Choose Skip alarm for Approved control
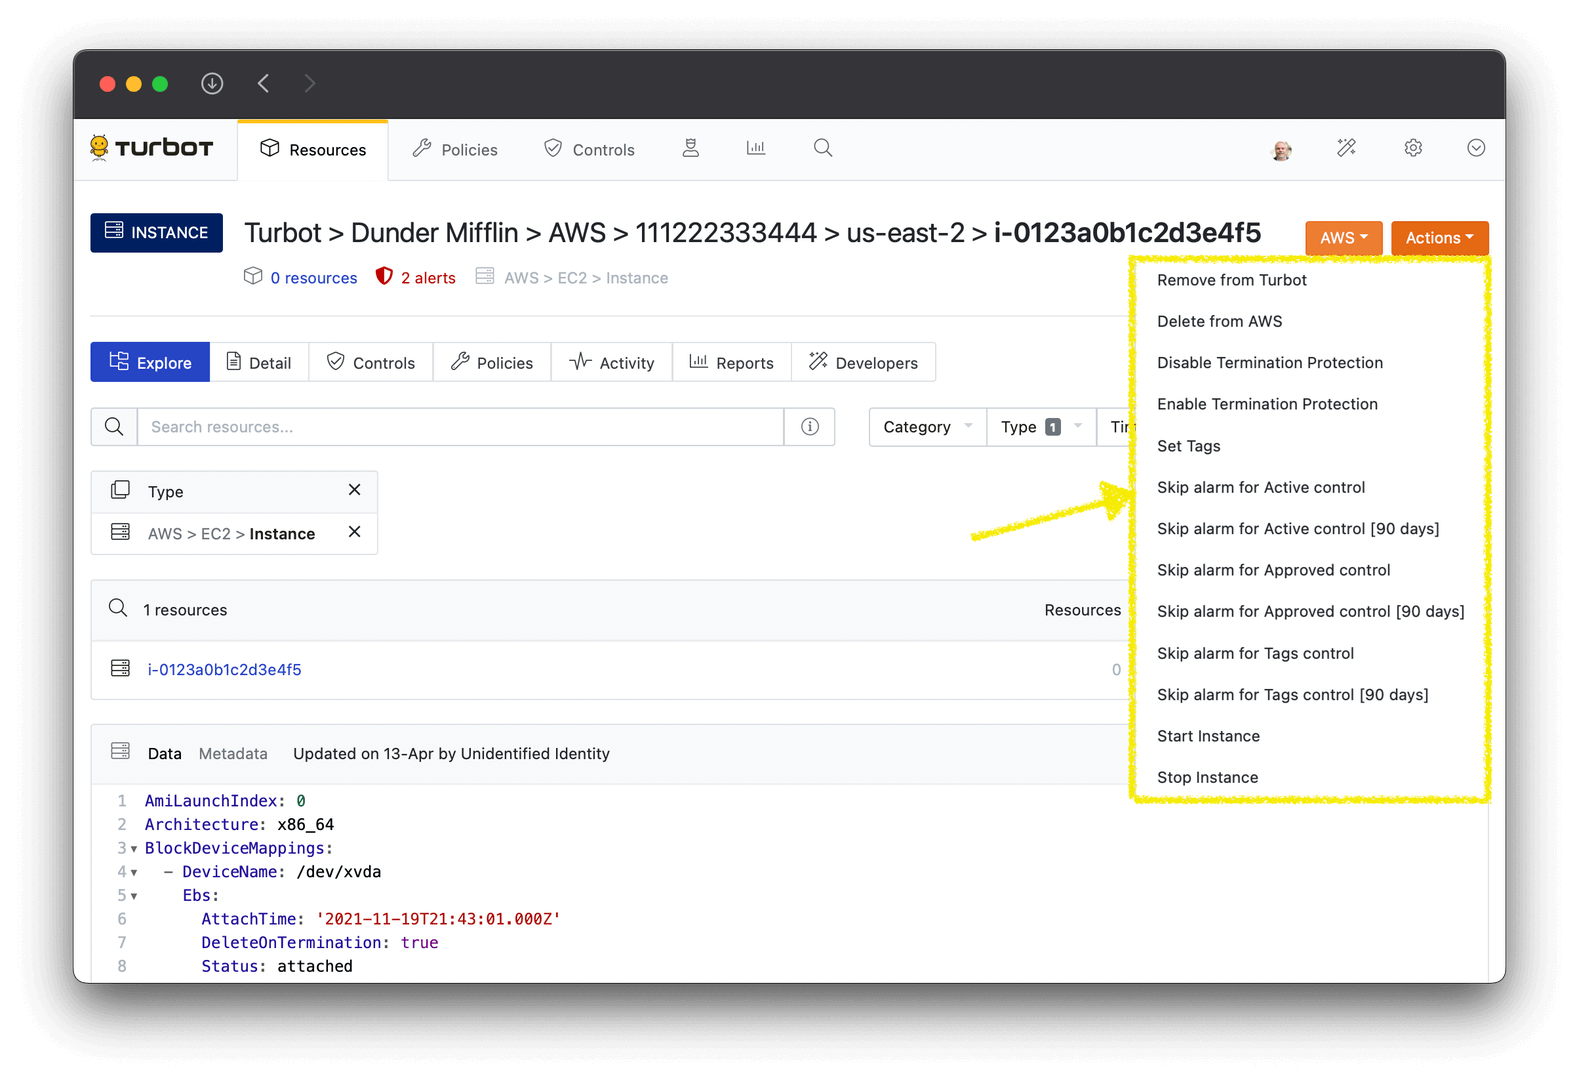This screenshot has width=1579, height=1080. pos(1274,570)
